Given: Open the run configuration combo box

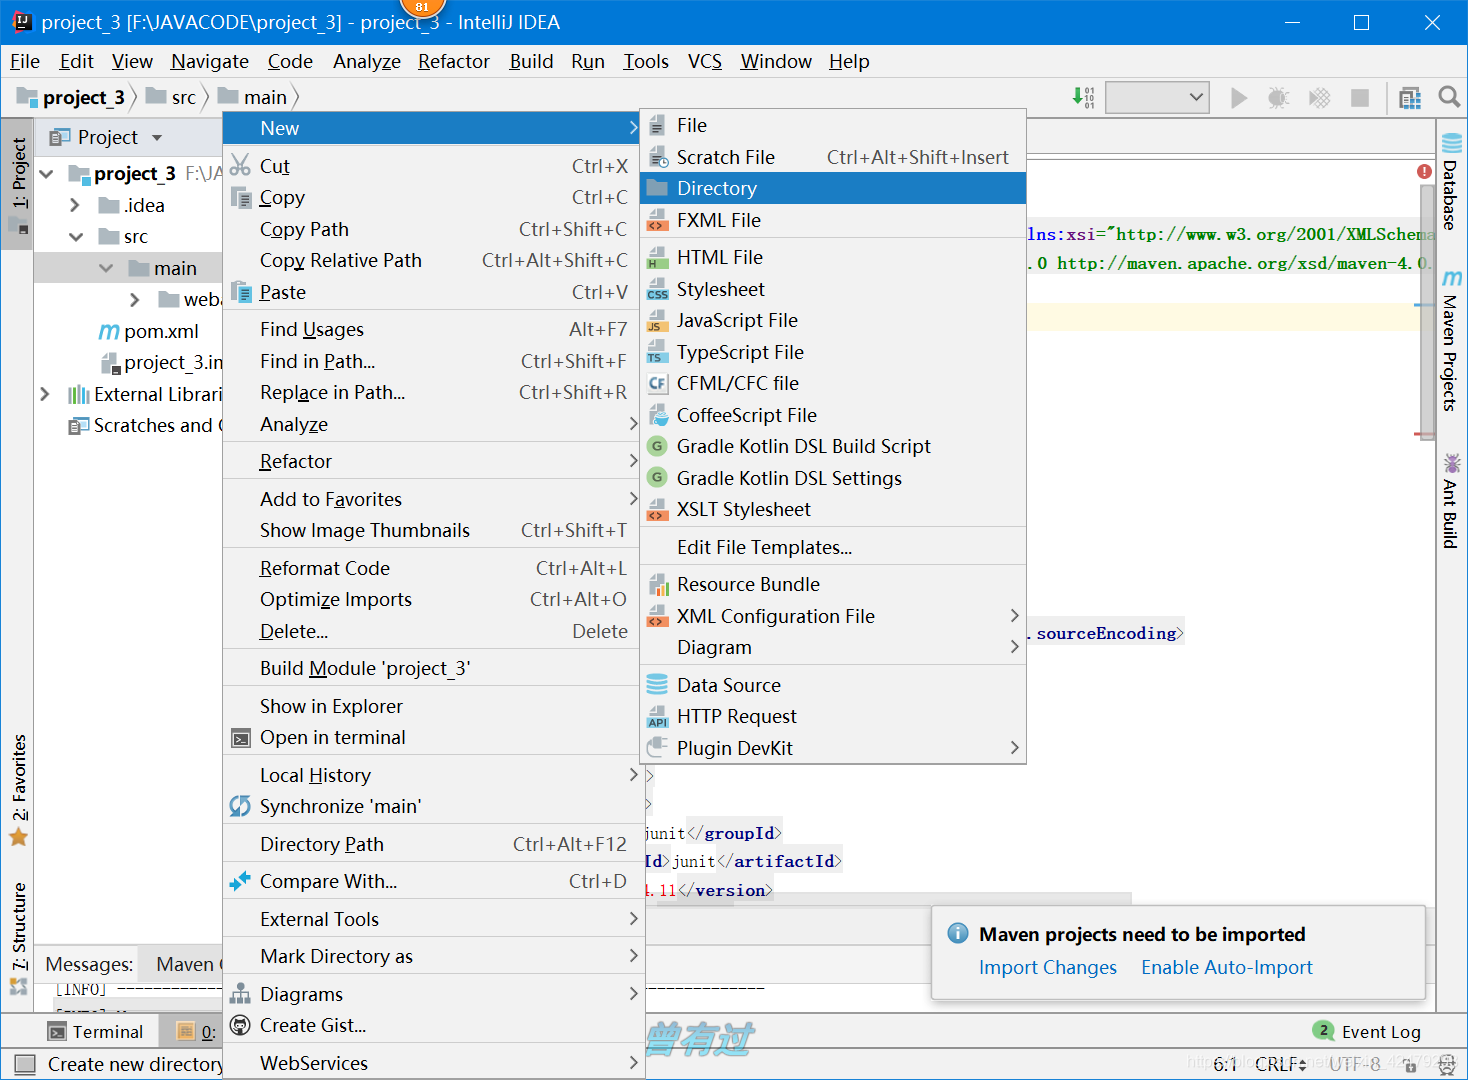Looking at the screenshot, I should click(1158, 97).
